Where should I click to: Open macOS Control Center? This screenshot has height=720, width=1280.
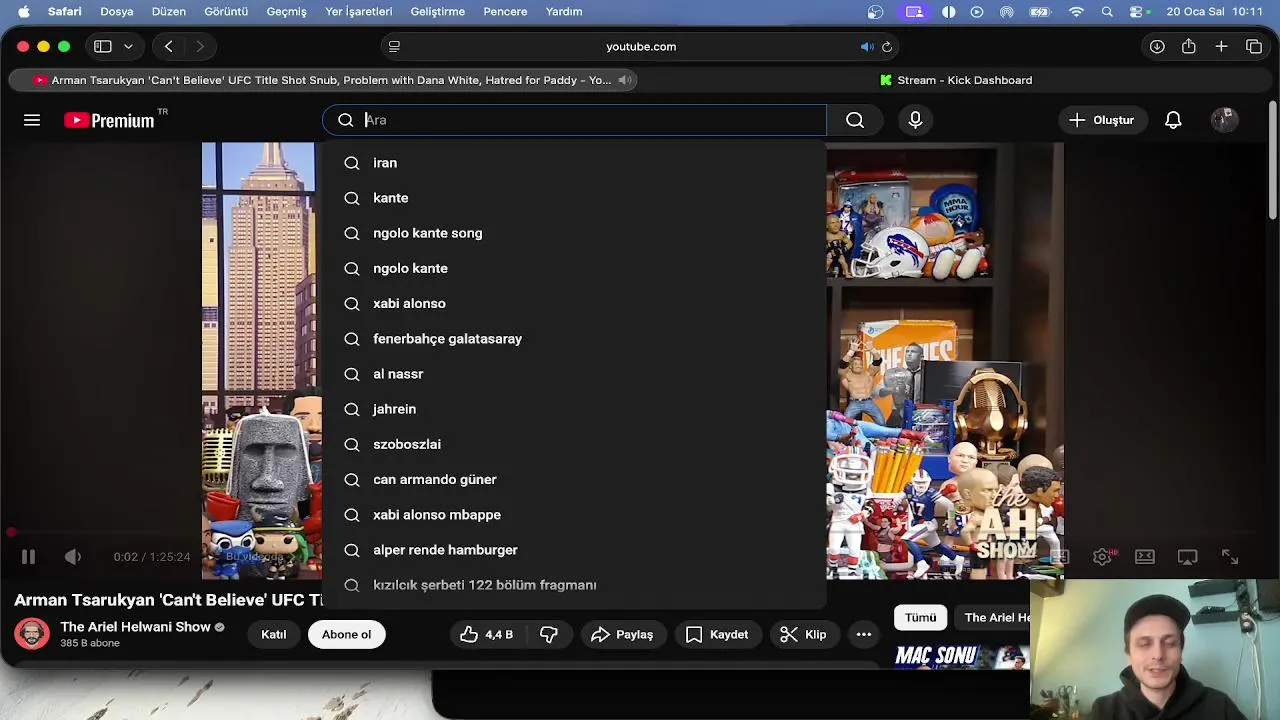[1138, 11]
